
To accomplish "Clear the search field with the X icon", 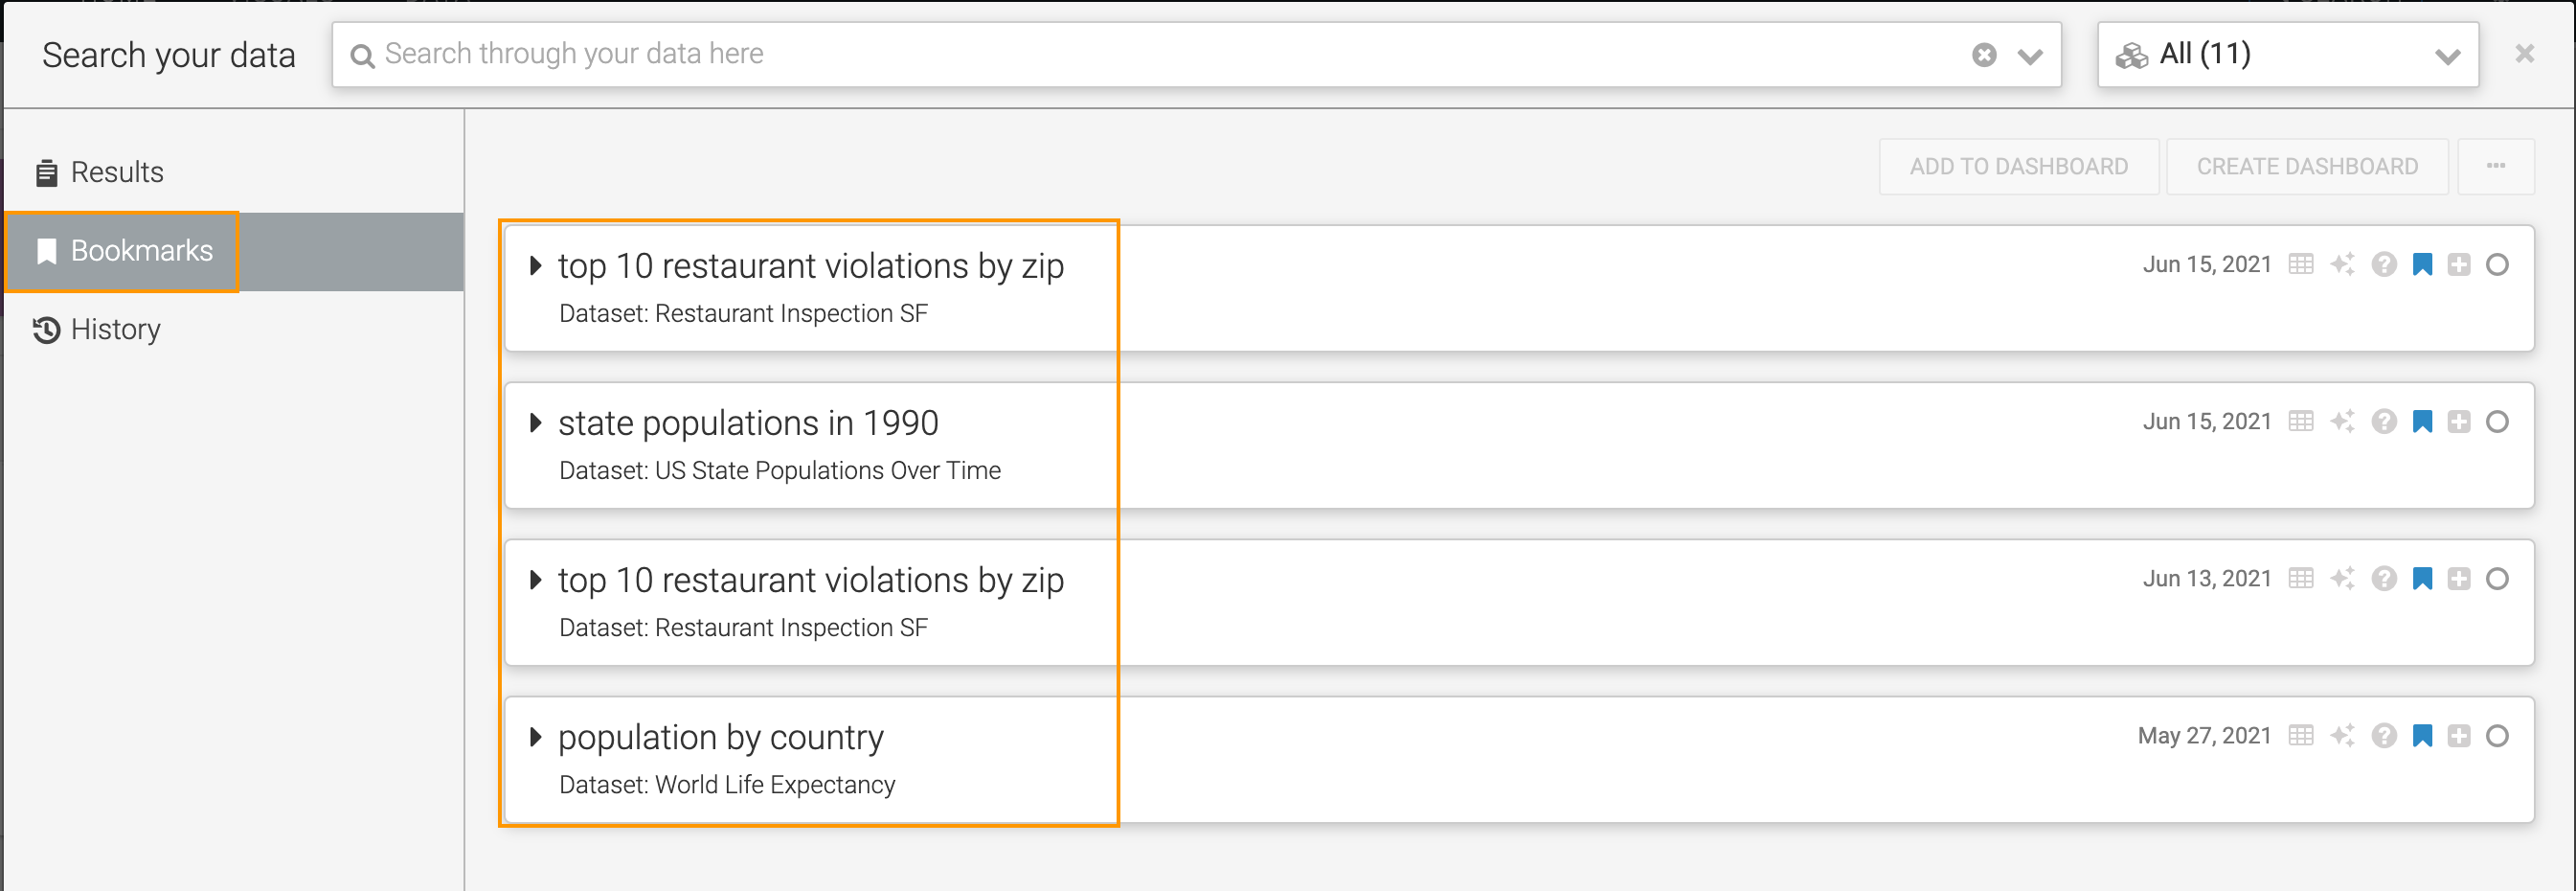I will point(1984,55).
